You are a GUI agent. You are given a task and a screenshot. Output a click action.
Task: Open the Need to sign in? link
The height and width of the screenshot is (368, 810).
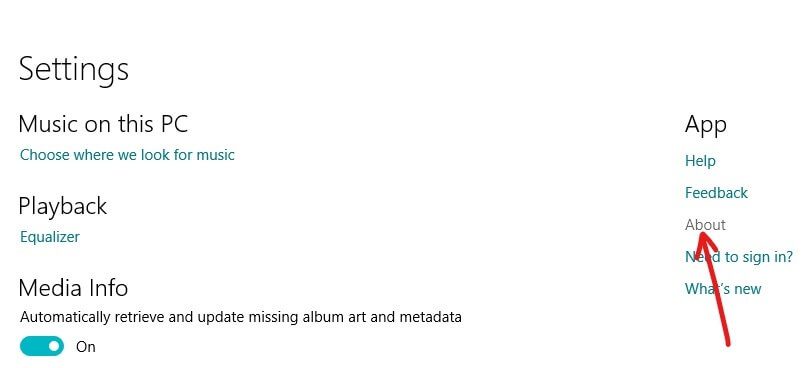[739, 257]
